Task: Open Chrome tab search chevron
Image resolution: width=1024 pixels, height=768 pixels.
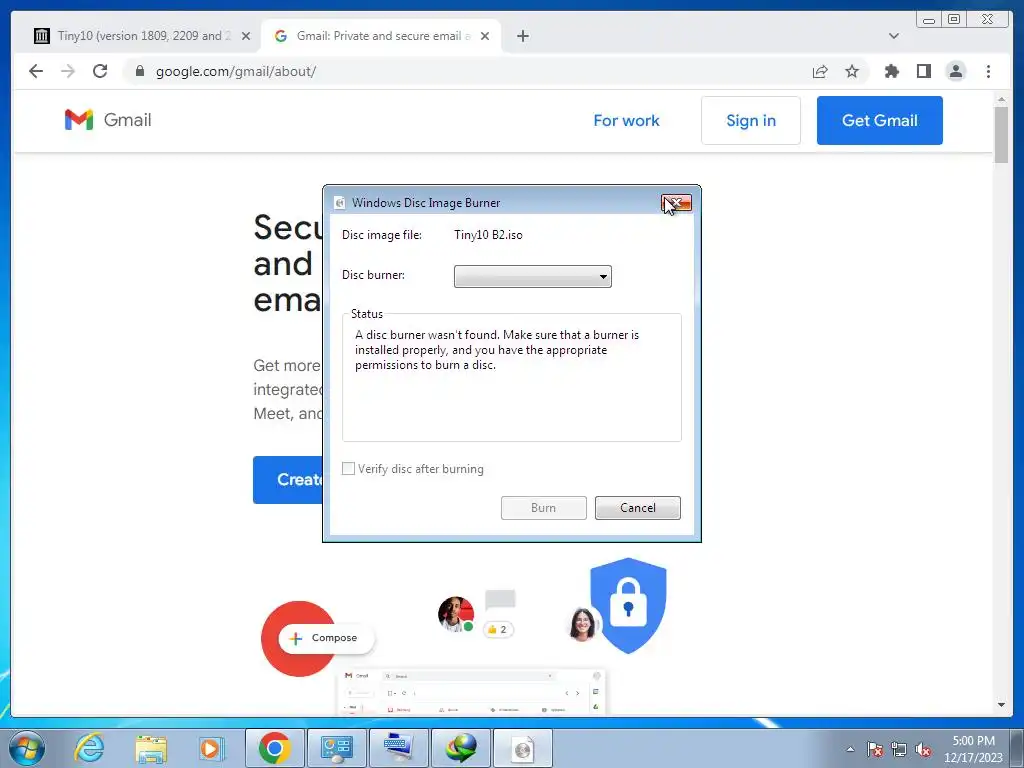Action: pos(894,36)
